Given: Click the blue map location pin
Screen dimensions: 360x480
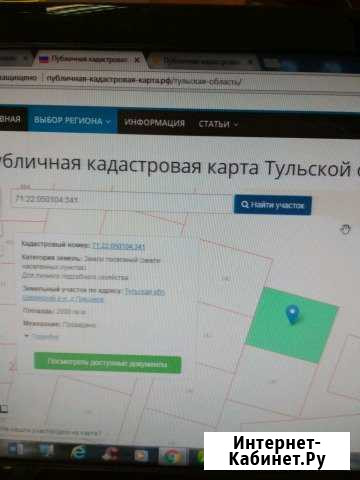Looking at the screenshot, I should coord(293,315).
